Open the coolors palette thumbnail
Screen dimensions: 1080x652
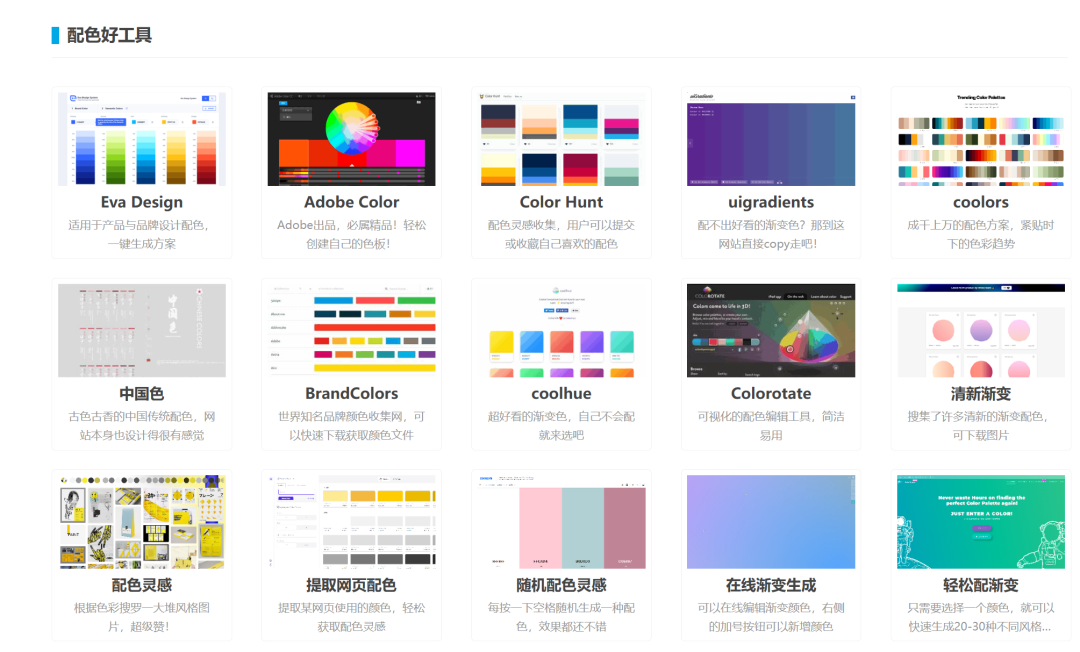981,139
